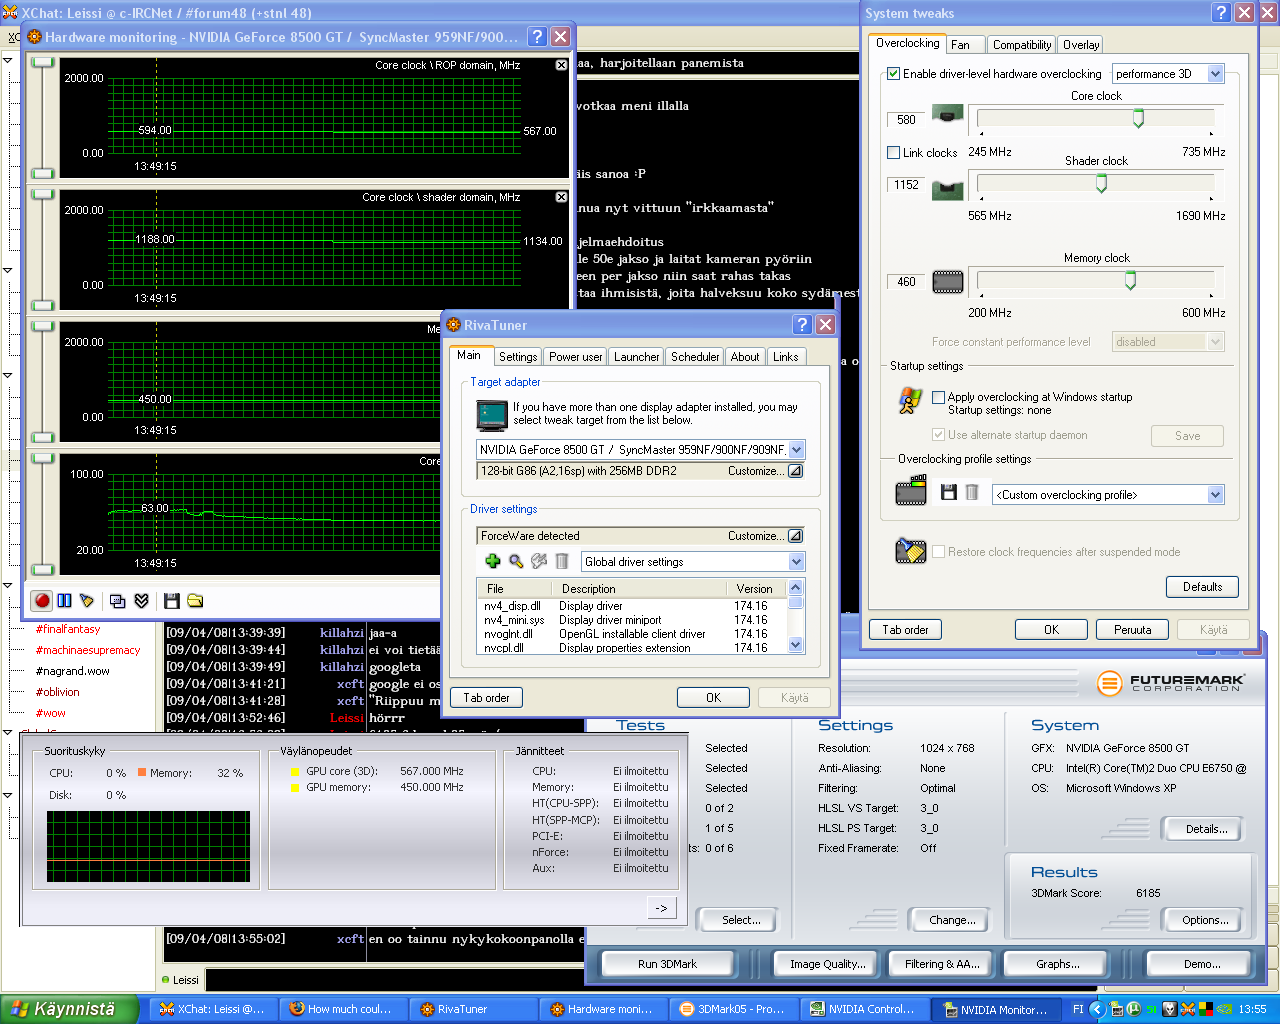1280x1024 pixels.
Task: Click the floppy disk icon in monitoring toolbar
Action: 172,601
